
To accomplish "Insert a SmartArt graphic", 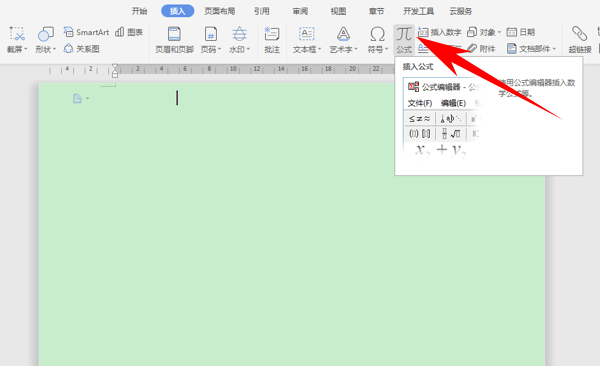I will tap(86, 32).
